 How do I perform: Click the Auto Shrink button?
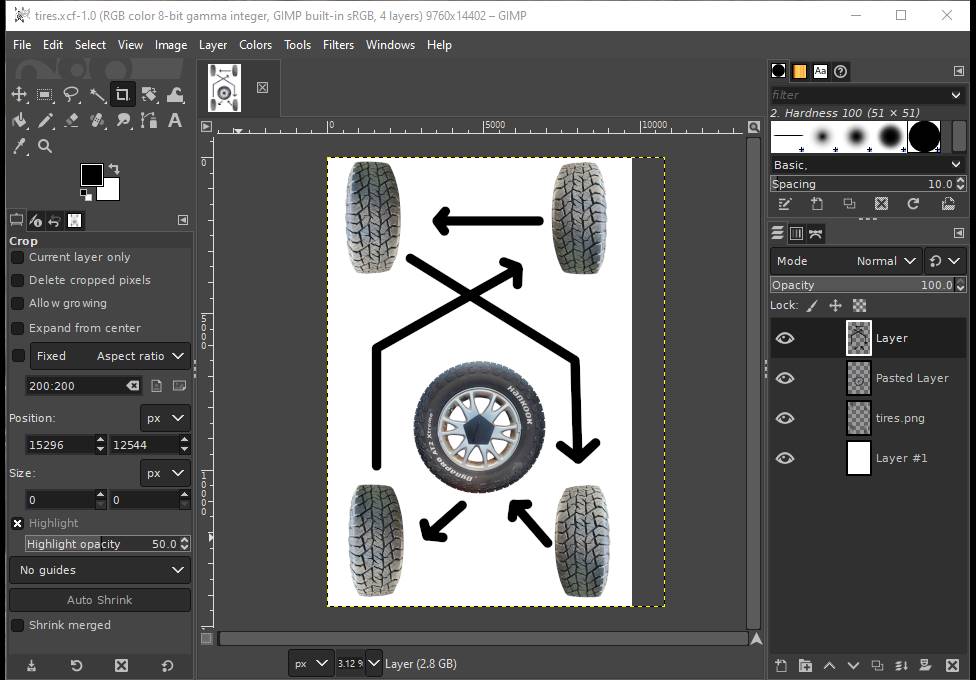point(99,600)
